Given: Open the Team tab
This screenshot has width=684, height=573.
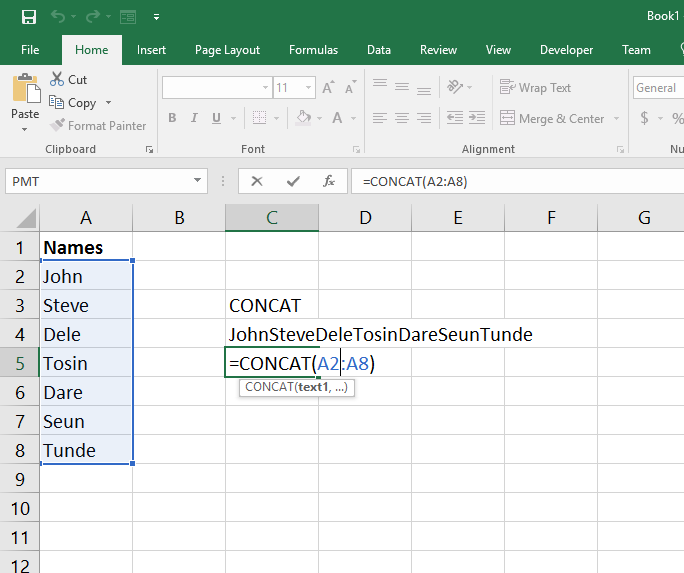Looking at the screenshot, I should (636, 50).
